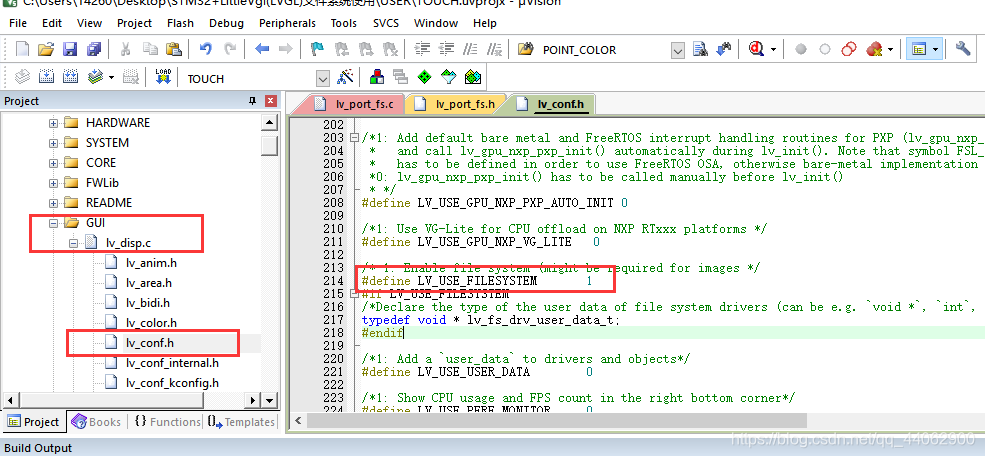Open the Debug menu
985x458 pixels.
coord(226,23)
